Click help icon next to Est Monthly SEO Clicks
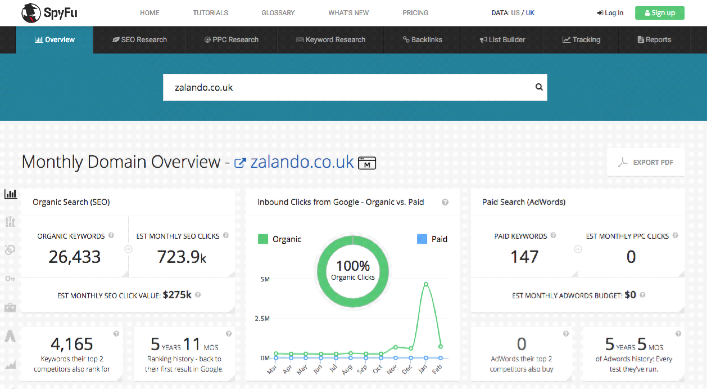The image size is (708, 389). tap(226, 235)
